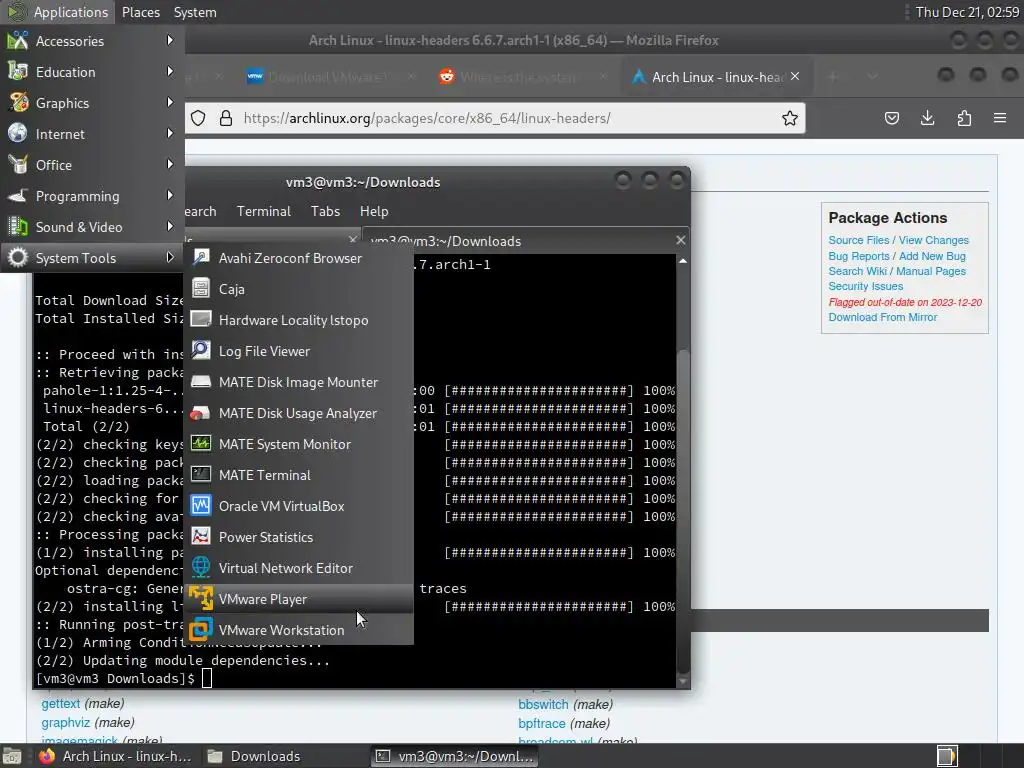
Task: Click the Add New Bug link
Action: pos(932,256)
